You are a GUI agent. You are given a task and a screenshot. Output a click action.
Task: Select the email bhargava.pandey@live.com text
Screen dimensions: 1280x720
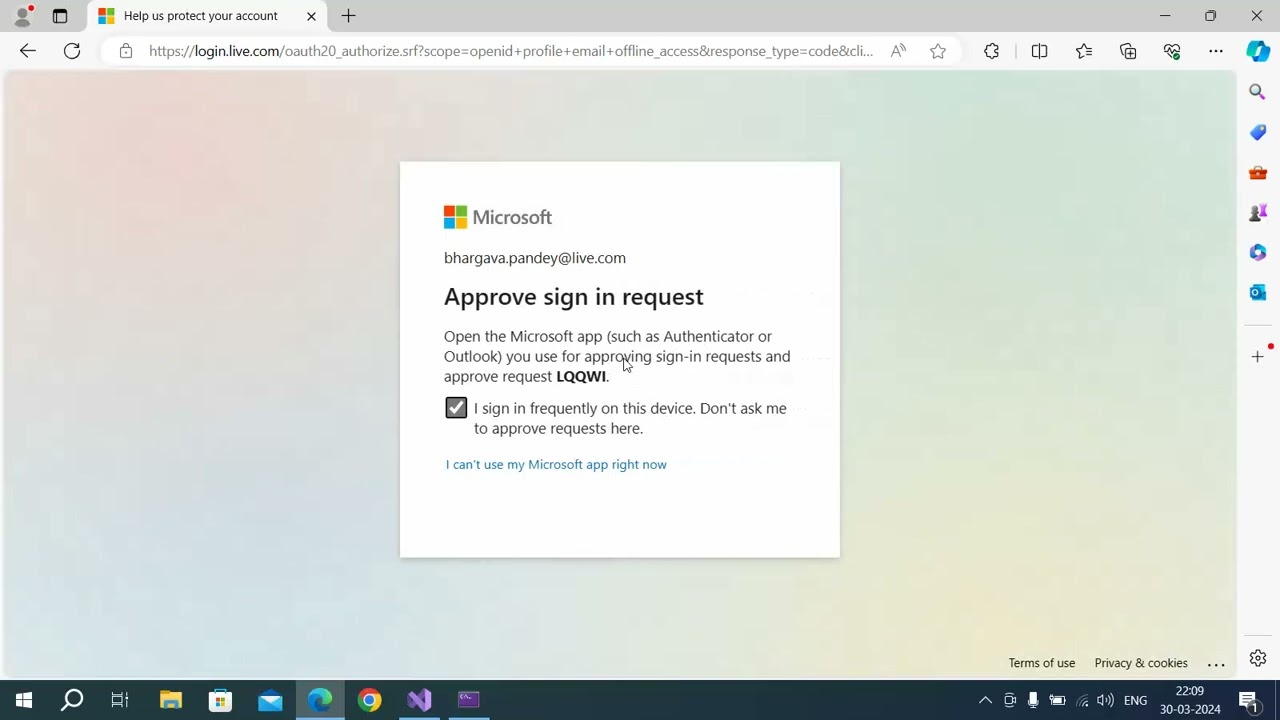point(535,258)
